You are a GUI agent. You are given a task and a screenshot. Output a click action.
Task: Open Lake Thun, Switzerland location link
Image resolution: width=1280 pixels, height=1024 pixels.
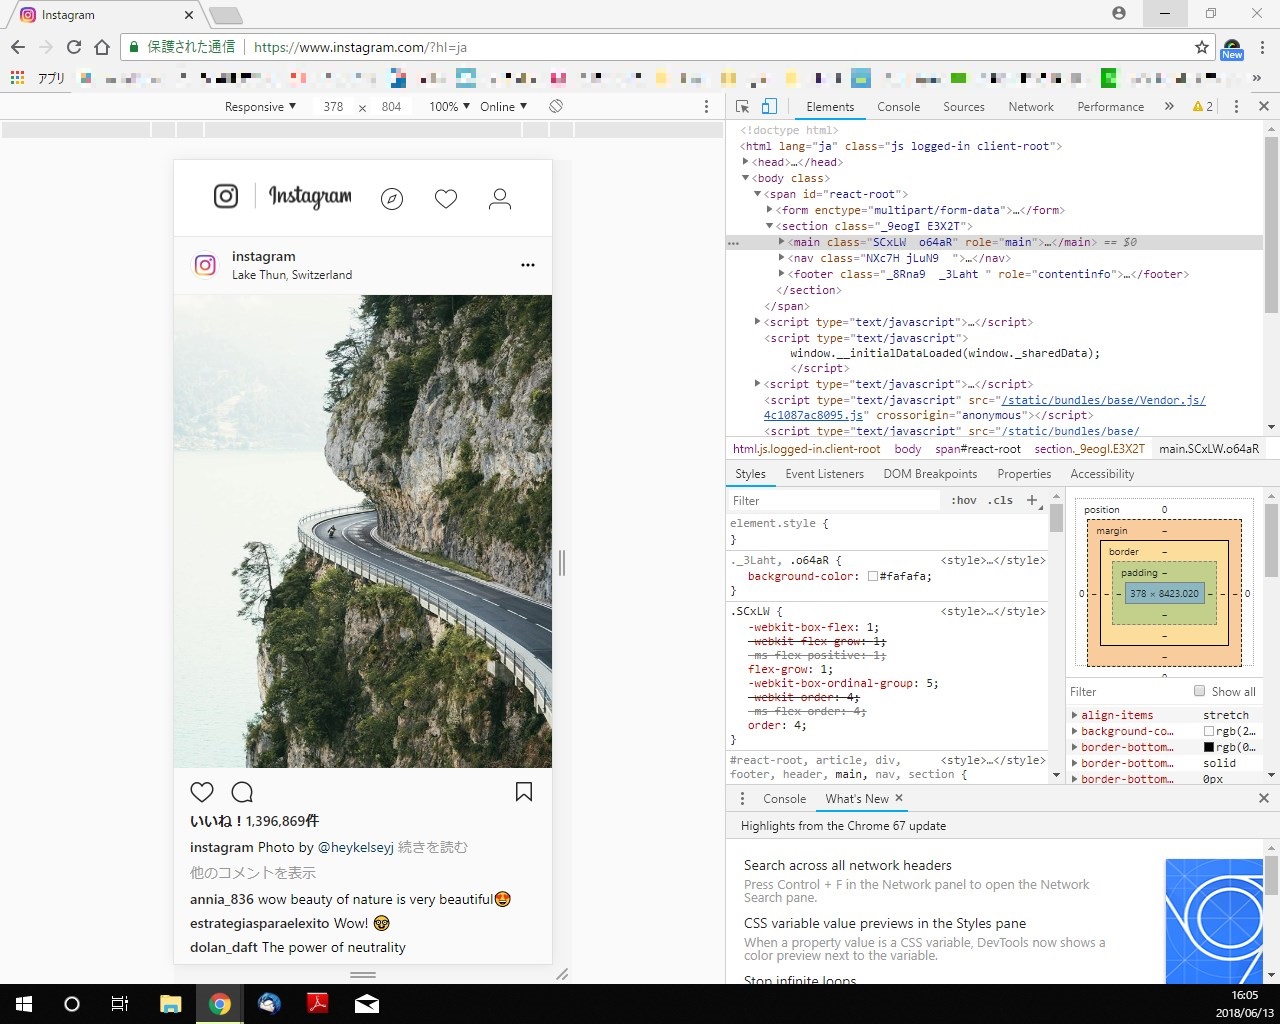point(292,275)
